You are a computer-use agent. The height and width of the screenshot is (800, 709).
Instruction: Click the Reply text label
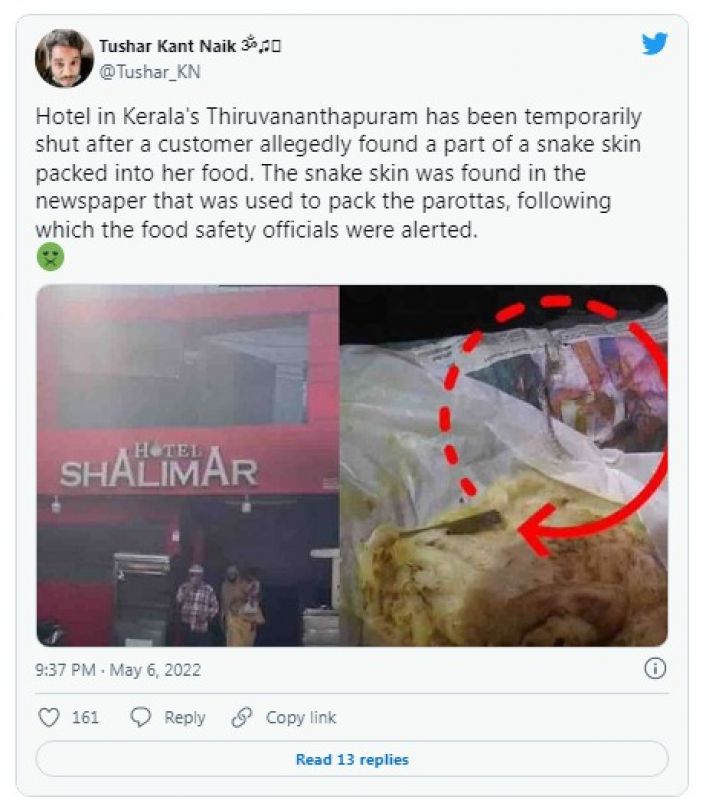click(x=185, y=717)
